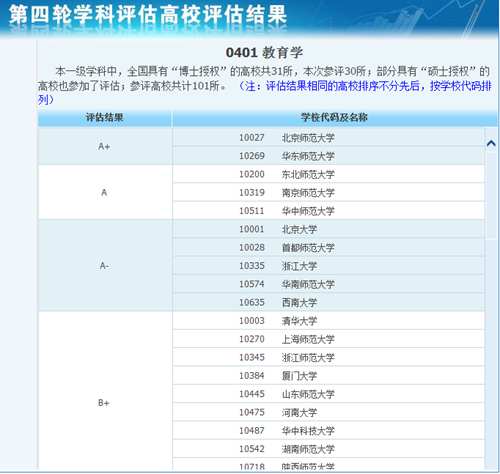Select the 上海师范大学 row

point(328,339)
